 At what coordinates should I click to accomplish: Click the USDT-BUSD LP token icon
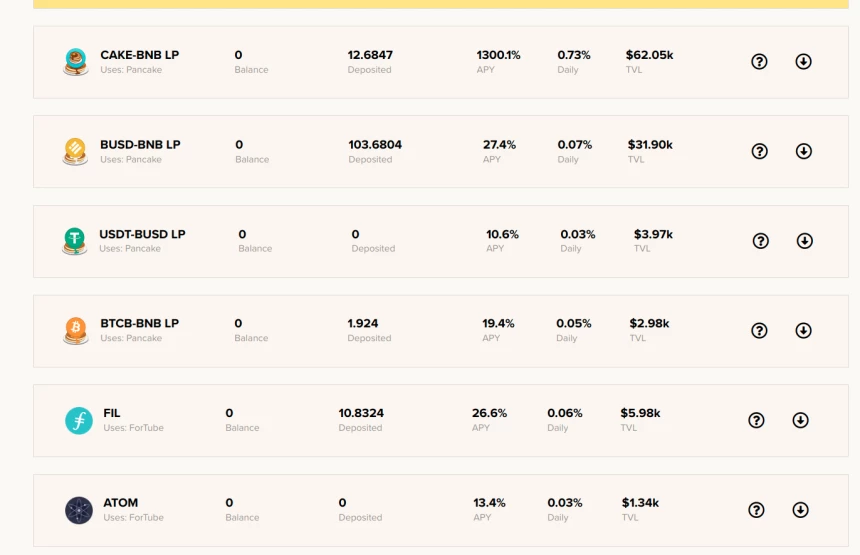point(75,241)
